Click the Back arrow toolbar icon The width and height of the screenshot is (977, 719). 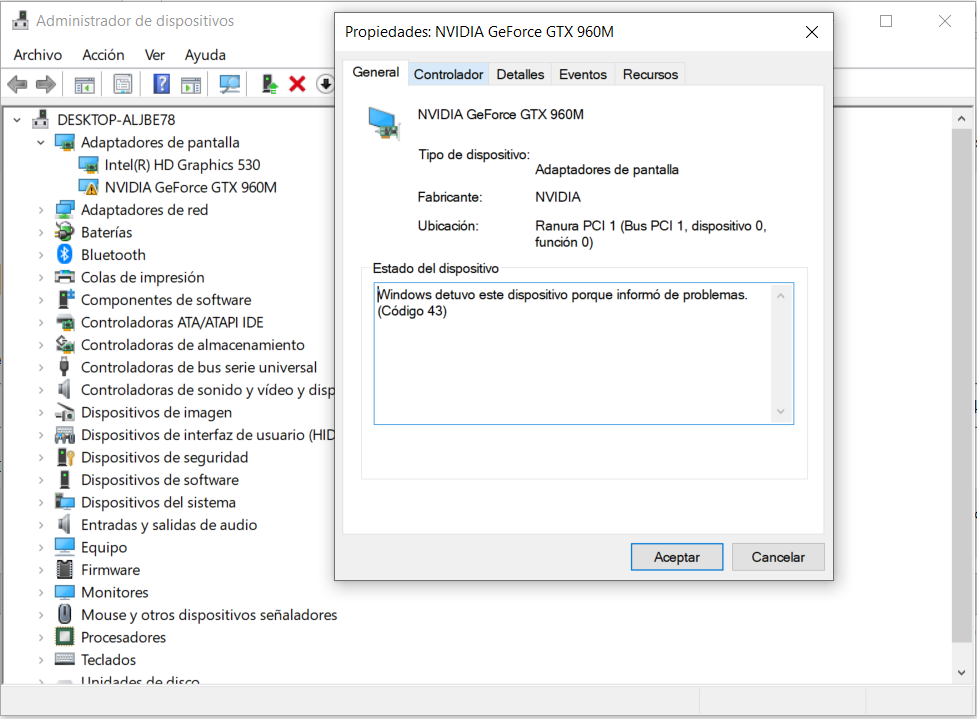coord(17,83)
